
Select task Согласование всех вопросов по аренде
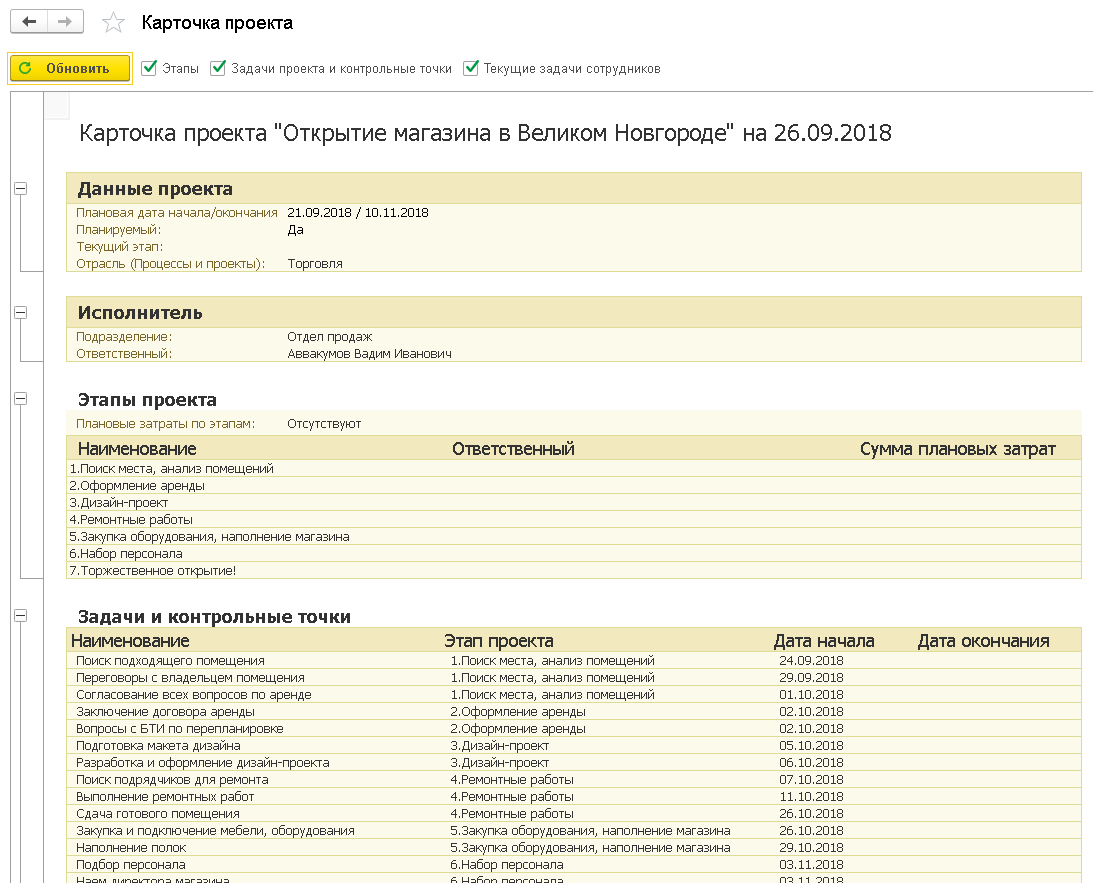click(194, 695)
